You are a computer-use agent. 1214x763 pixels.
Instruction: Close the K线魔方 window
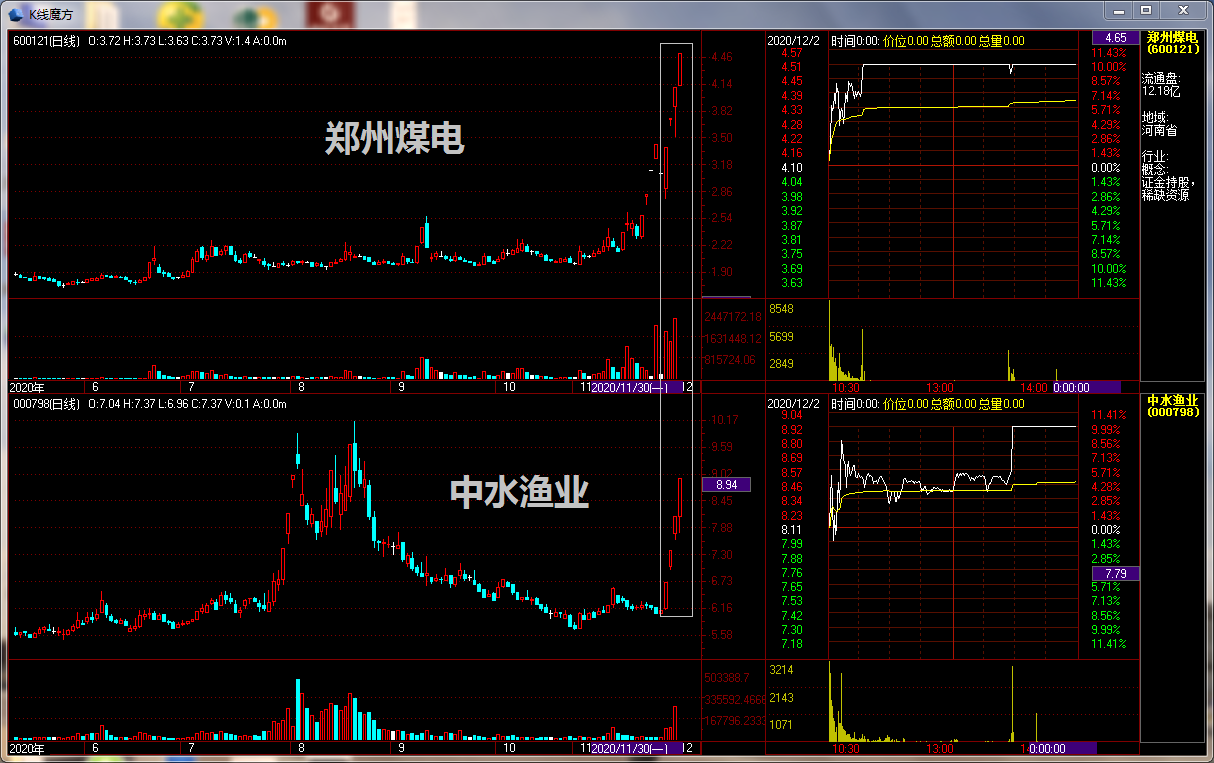pos(1183,10)
